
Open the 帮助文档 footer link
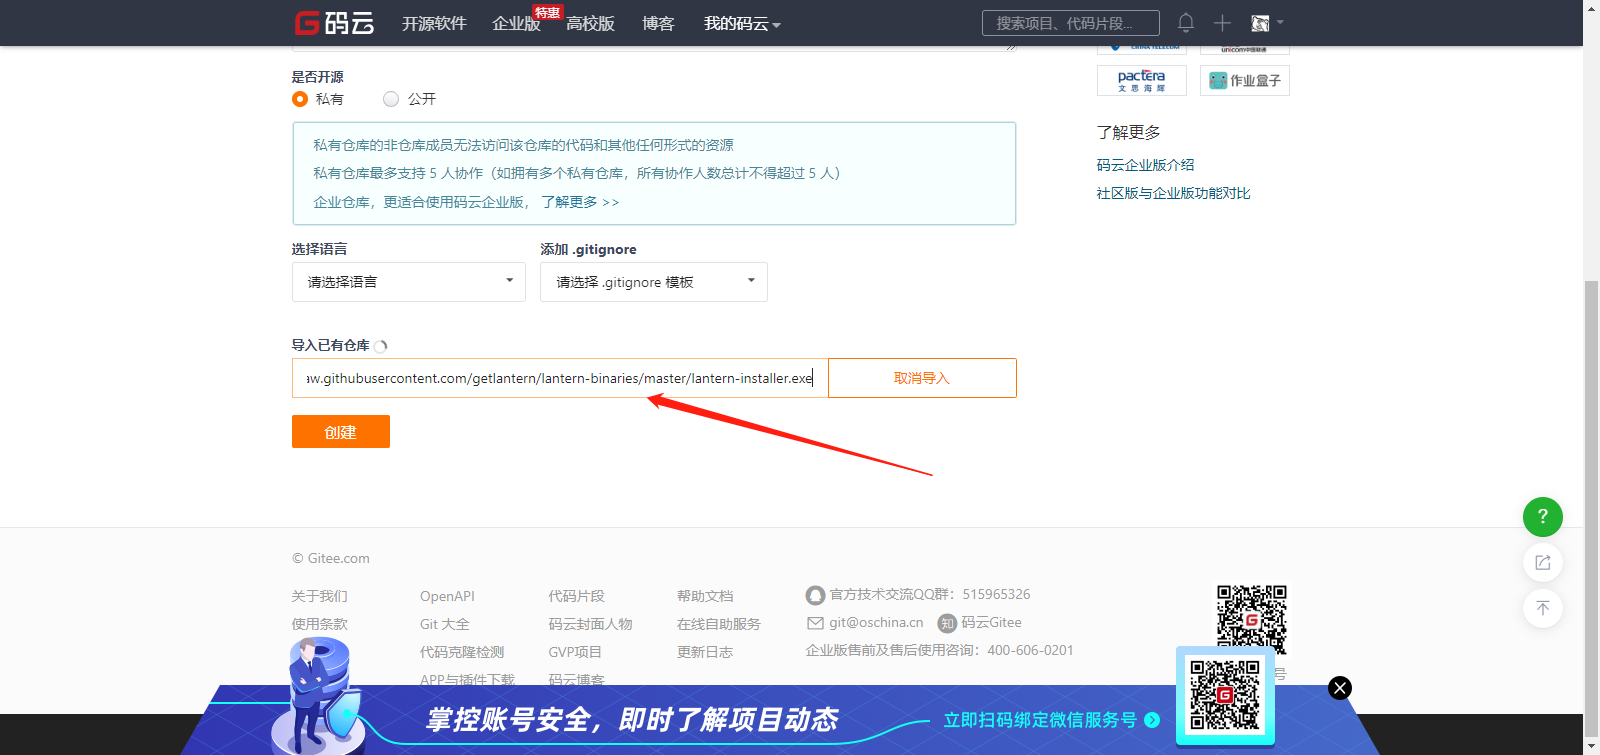pos(705,596)
